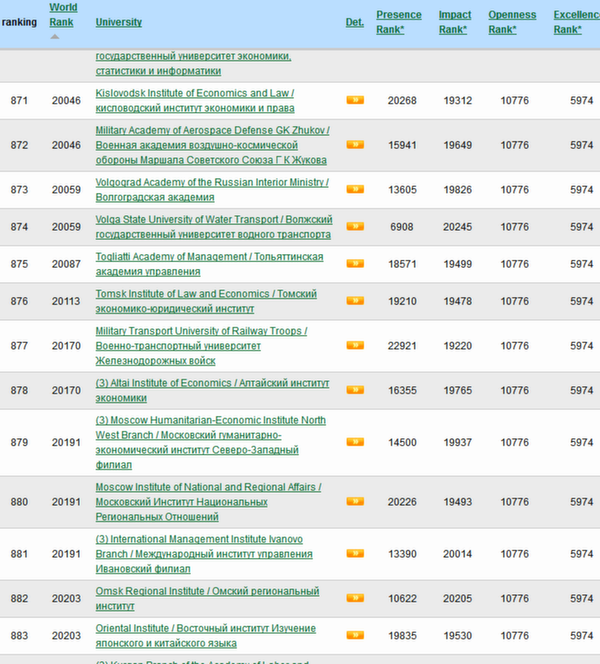Viewport: 600px width, 664px height.
Task: Select presence rank value 20268
Action: [402, 100]
